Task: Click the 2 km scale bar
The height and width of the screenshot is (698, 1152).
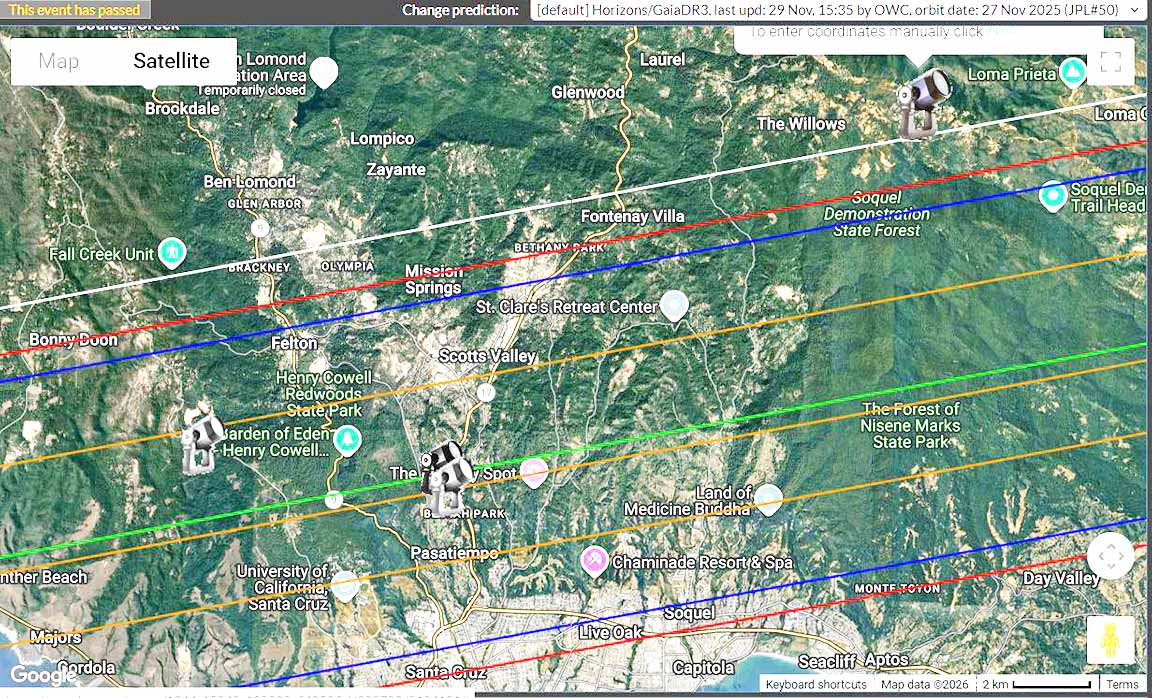Action: (x=1050, y=685)
